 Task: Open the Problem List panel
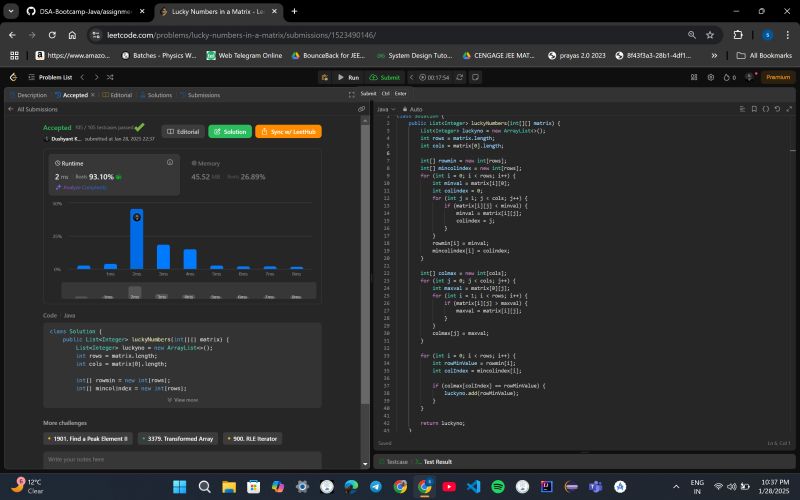[50, 77]
